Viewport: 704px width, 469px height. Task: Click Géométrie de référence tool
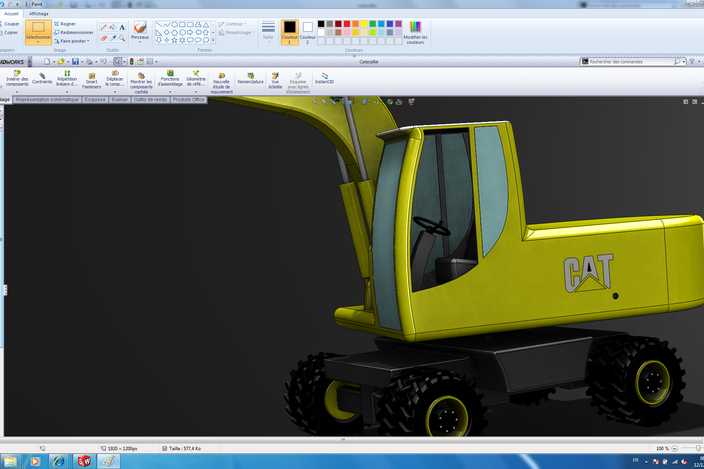click(x=196, y=78)
